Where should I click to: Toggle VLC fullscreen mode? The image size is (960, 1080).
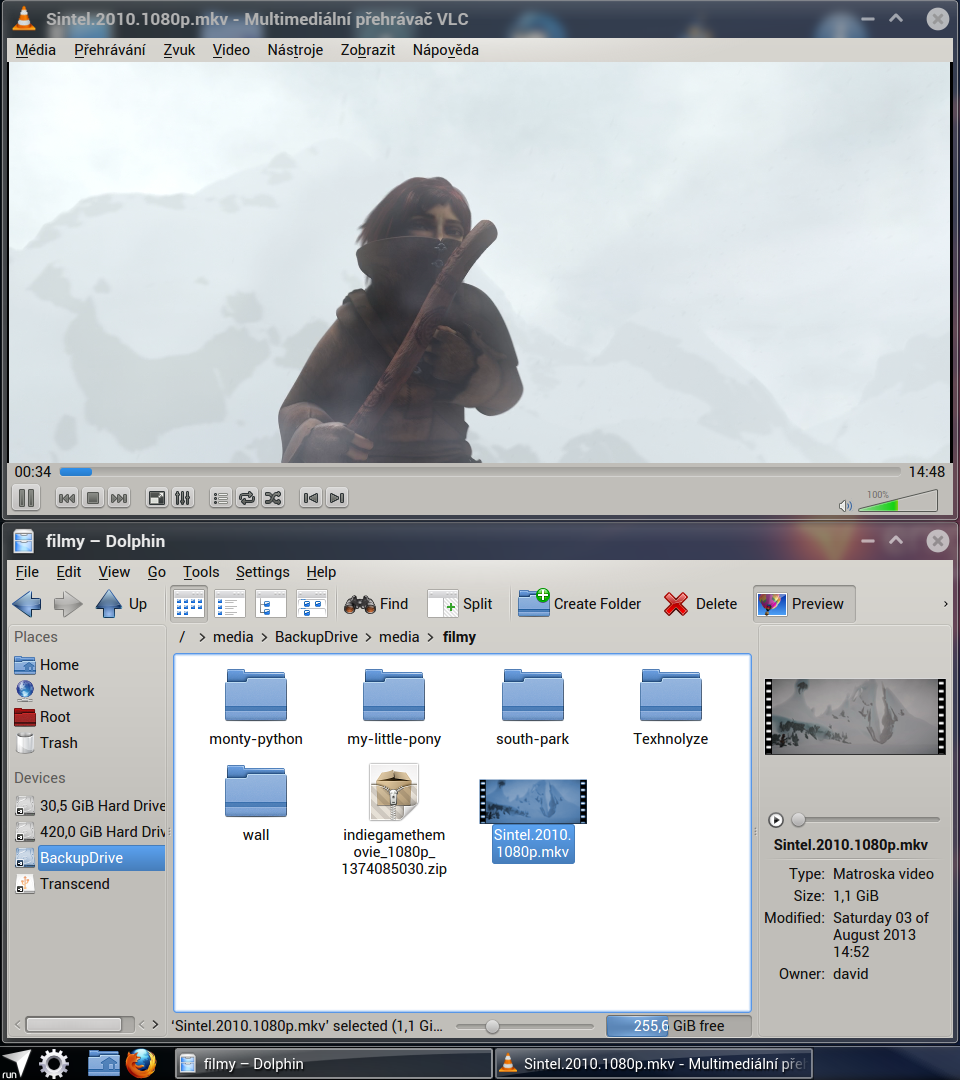click(157, 498)
